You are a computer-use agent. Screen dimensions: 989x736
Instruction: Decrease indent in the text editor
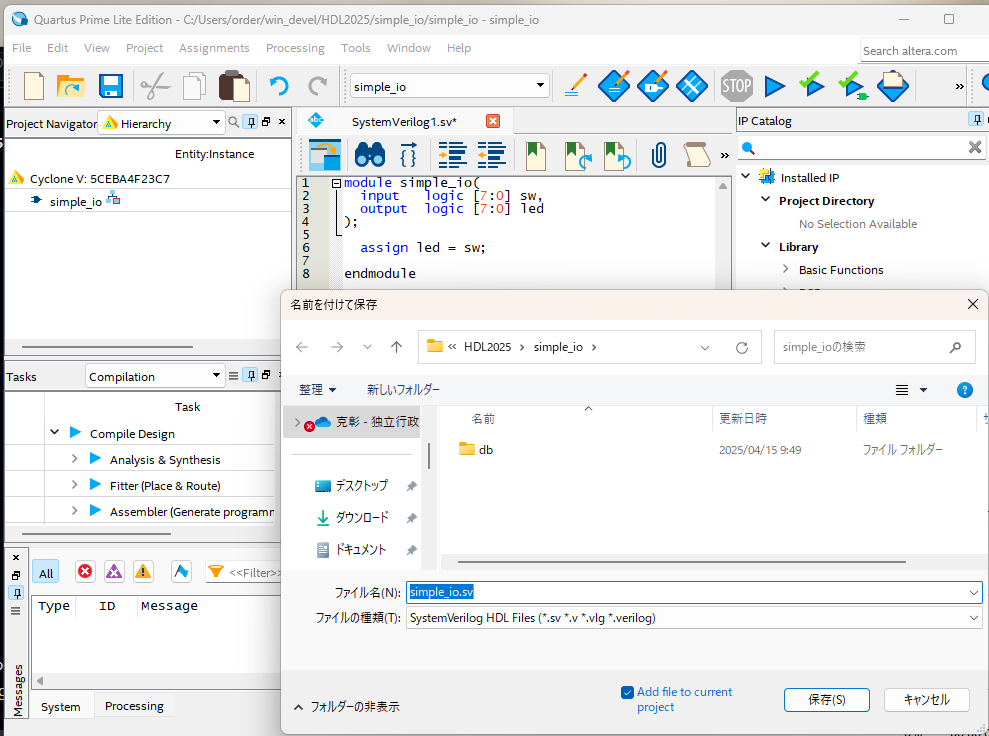491,155
